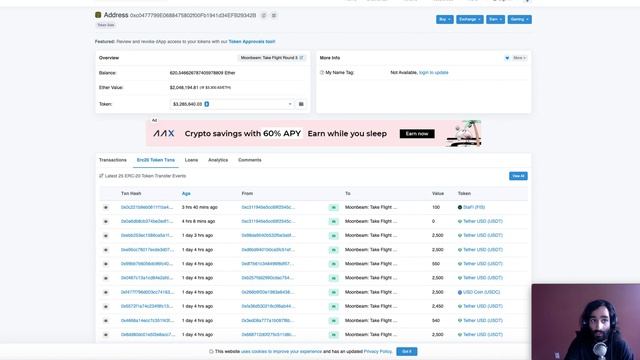Click Earn now on the AAX ad

click(417, 133)
